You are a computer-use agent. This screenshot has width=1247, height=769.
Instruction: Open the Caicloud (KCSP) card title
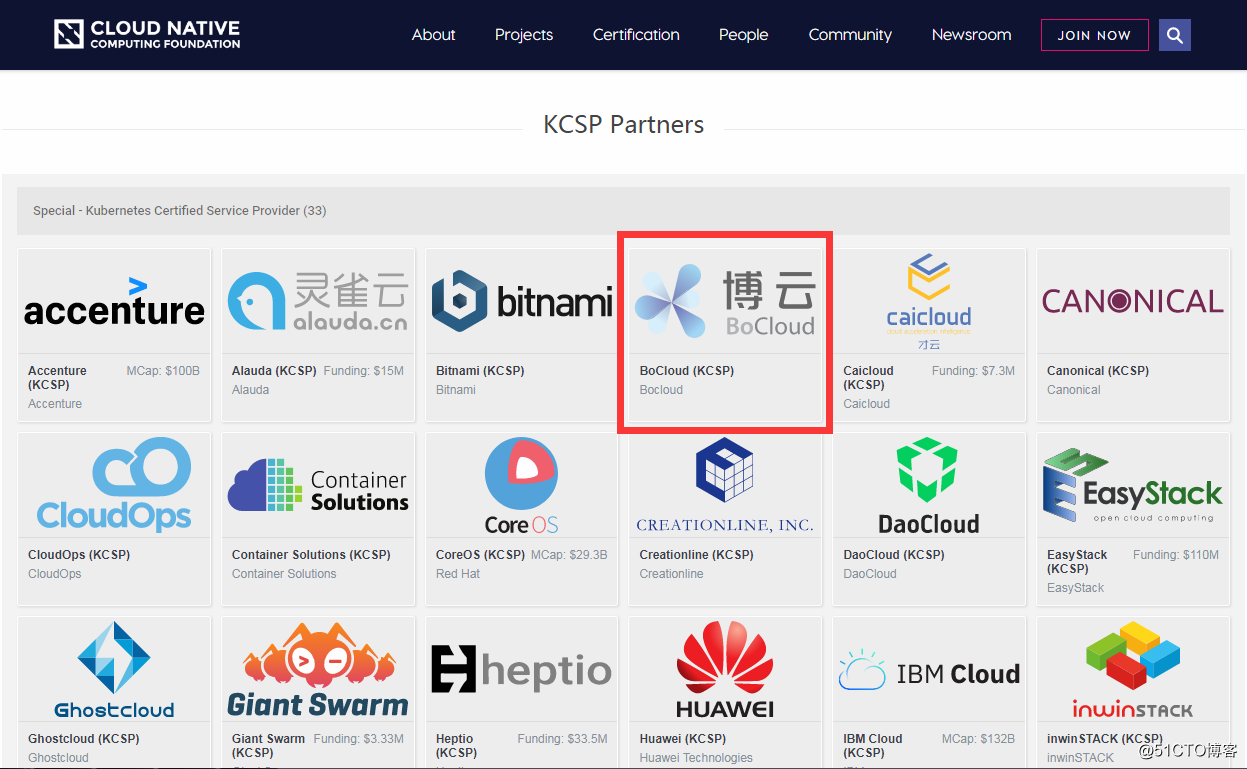[x=868, y=377]
